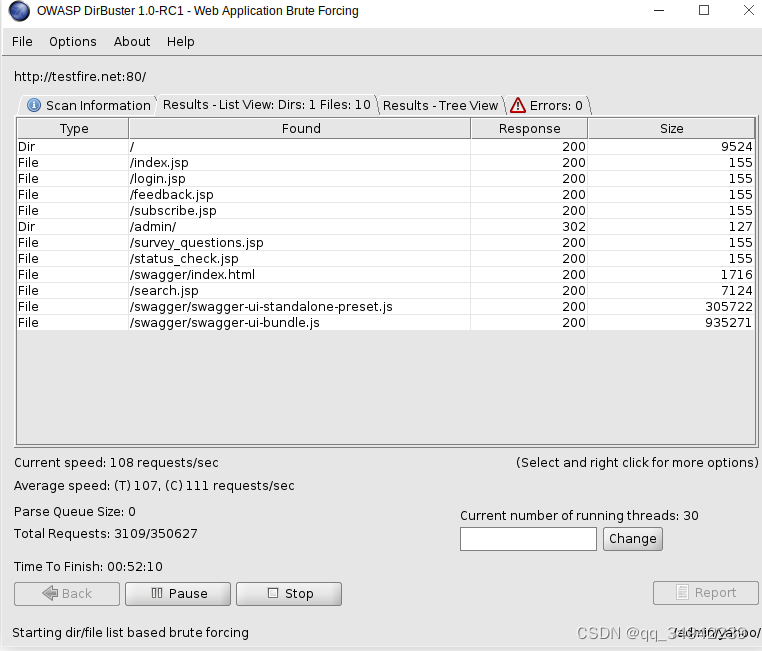Click the Total Requests 3109/350627 text
Image resolution: width=762 pixels, height=651 pixels.
coord(105,534)
